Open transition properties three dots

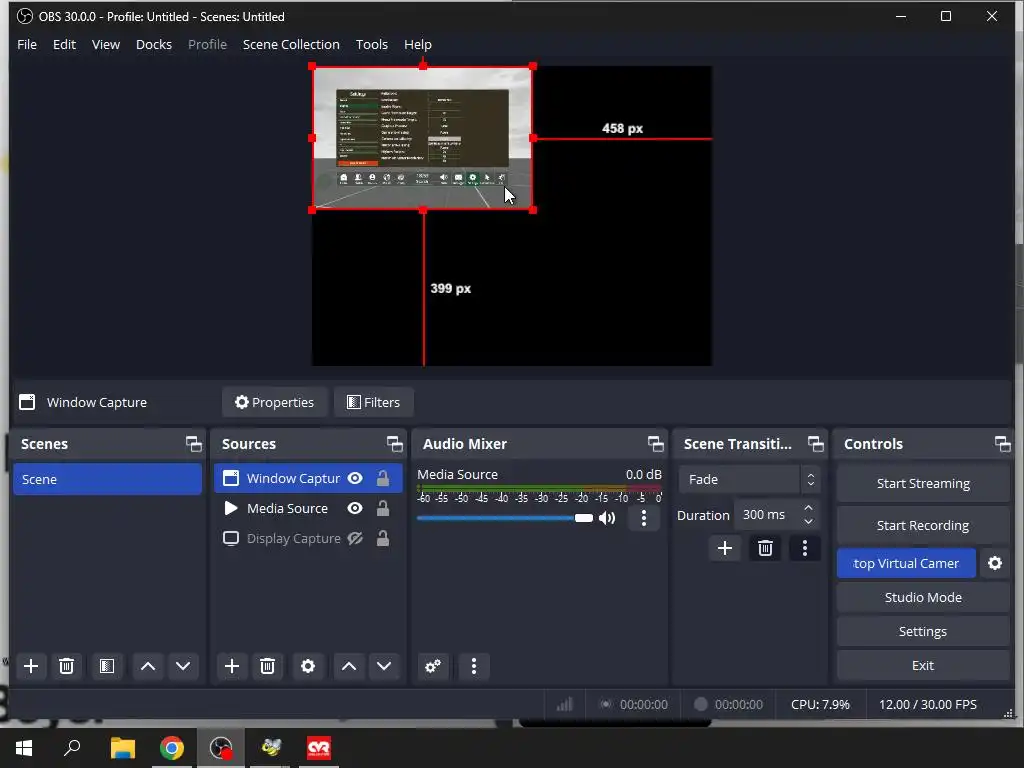tap(805, 548)
